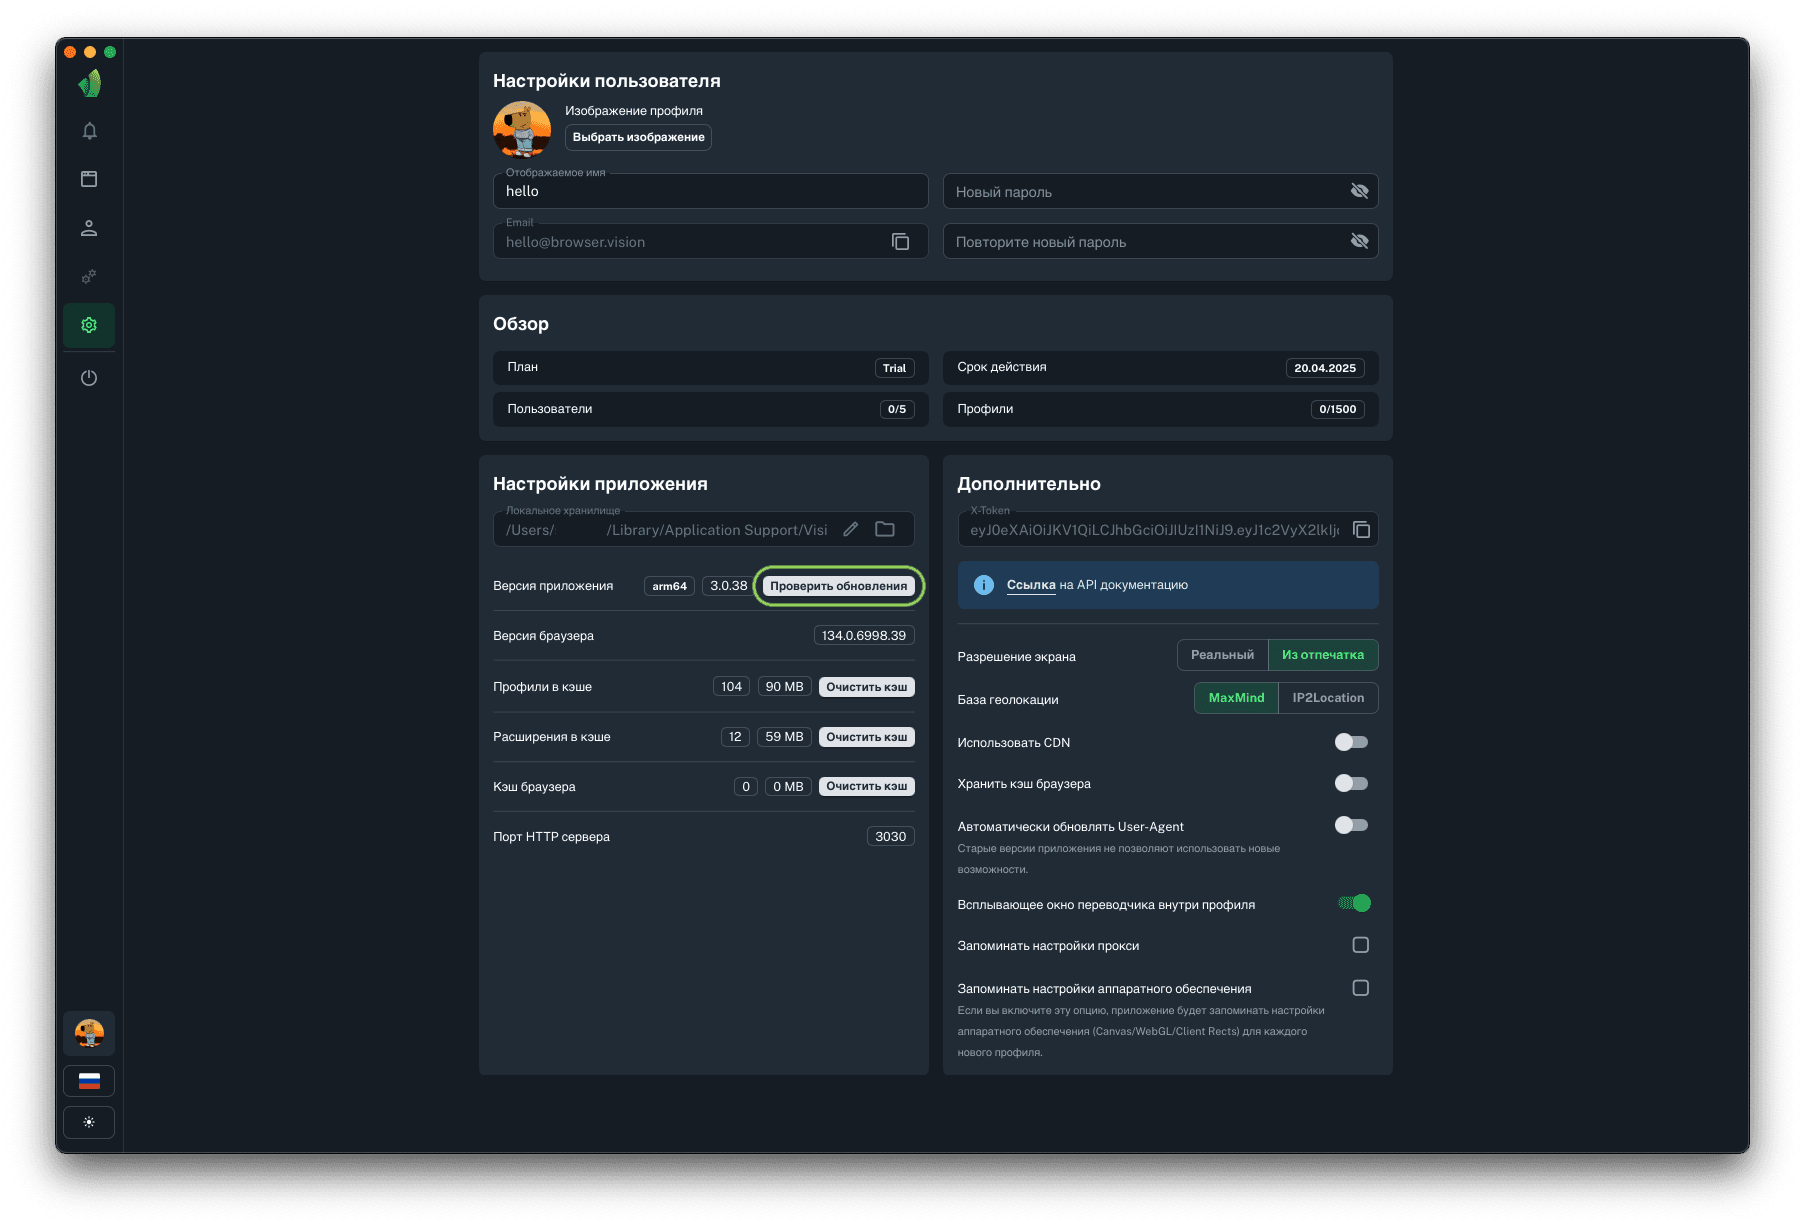This screenshot has width=1805, height=1227.
Task: Switch theme with the sun icon
Action: point(89,1122)
